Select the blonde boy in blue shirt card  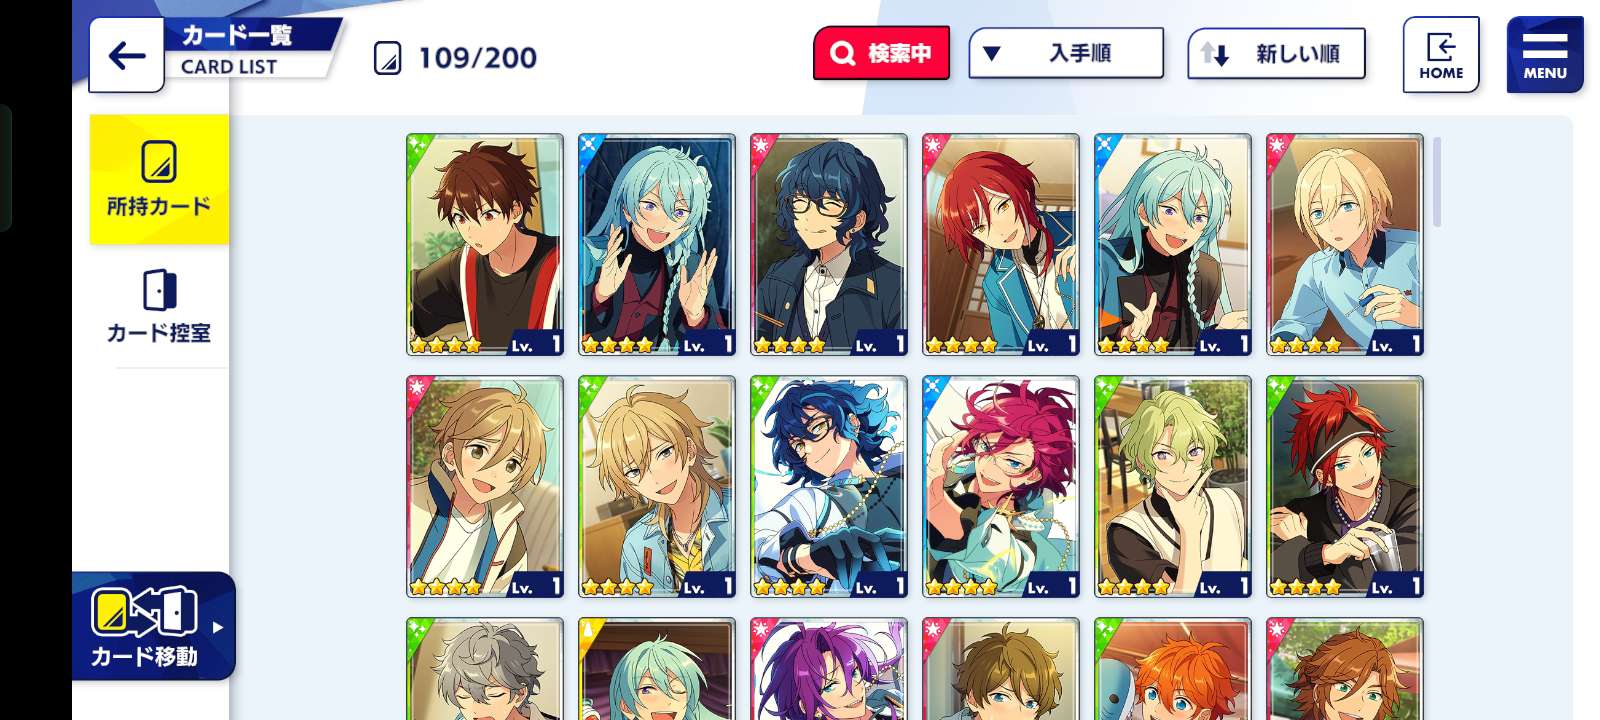click(1345, 245)
